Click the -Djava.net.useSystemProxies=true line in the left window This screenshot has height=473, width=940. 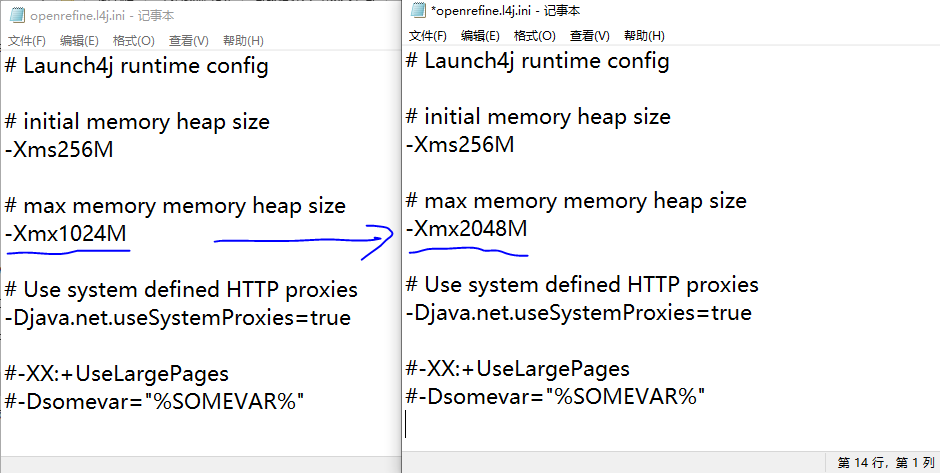(178, 318)
